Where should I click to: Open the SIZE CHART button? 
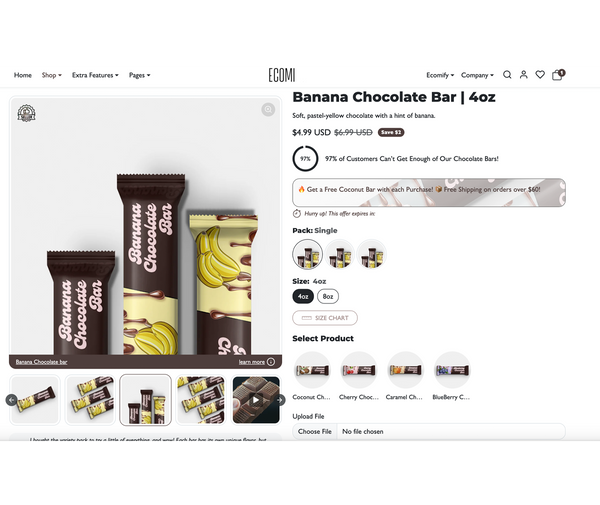click(x=325, y=318)
